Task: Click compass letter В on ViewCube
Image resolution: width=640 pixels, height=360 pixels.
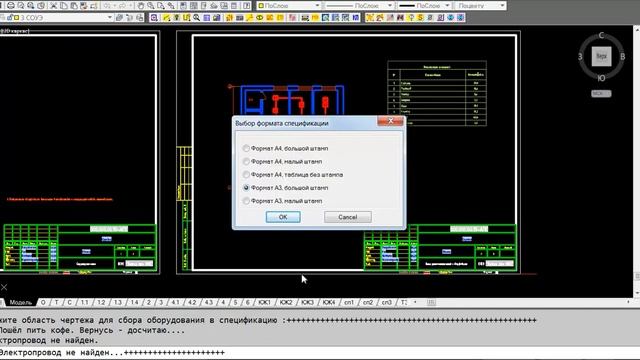Action: pyautogui.click(x=622, y=57)
